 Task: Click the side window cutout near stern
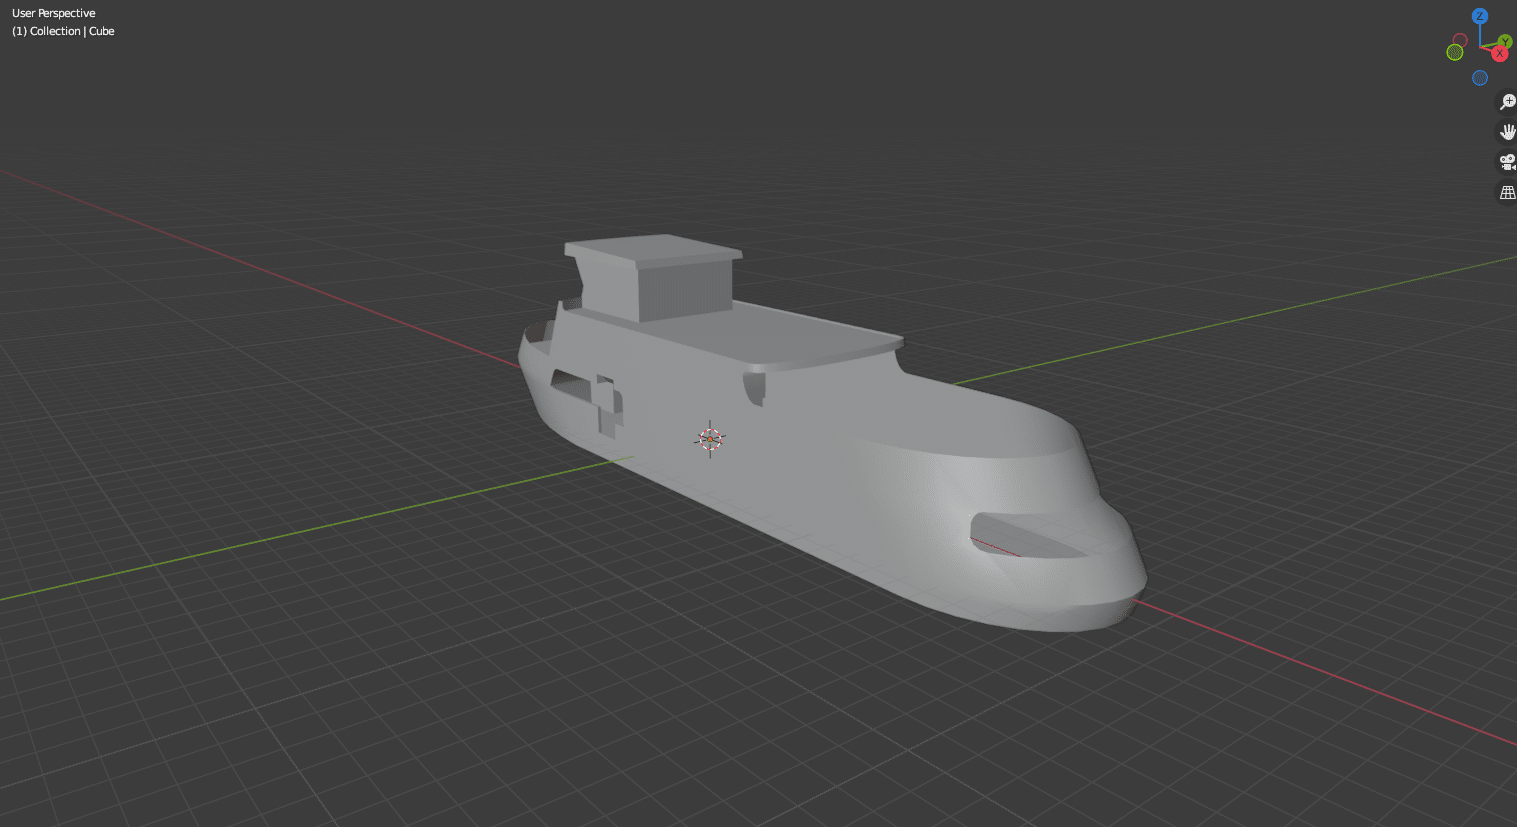[572, 385]
